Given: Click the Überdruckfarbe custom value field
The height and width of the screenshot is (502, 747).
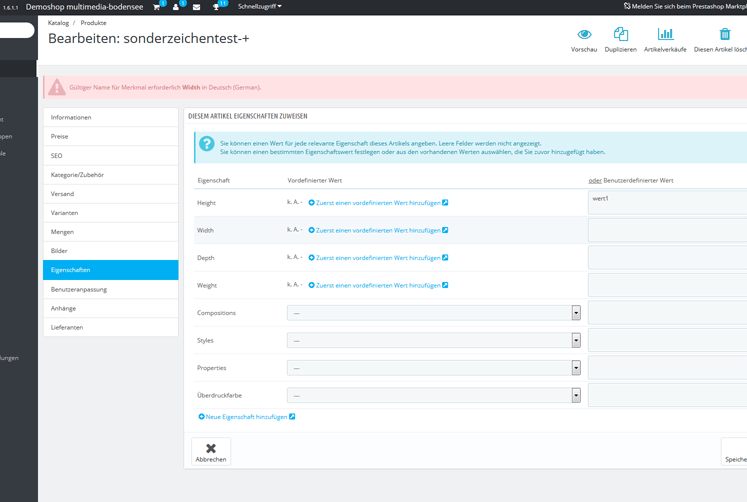Looking at the screenshot, I should click(x=667, y=396).
